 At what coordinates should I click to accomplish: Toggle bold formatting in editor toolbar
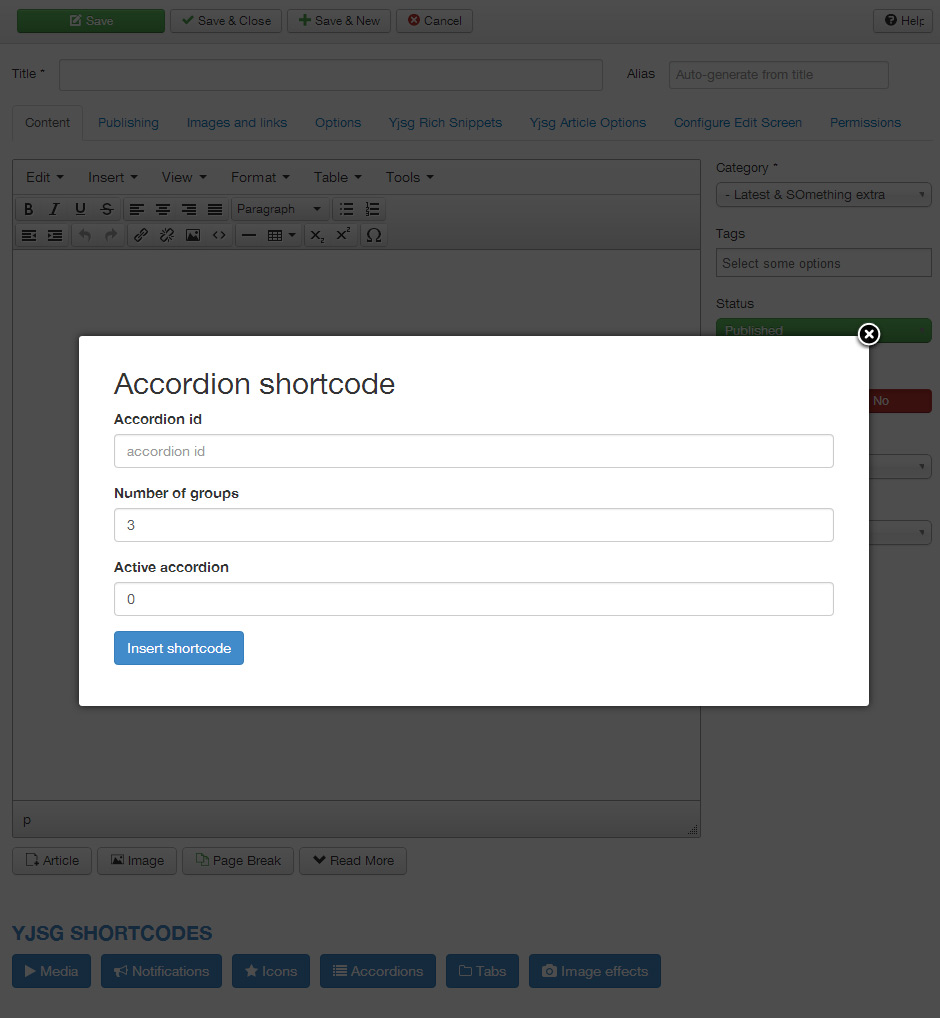[29, 209]
